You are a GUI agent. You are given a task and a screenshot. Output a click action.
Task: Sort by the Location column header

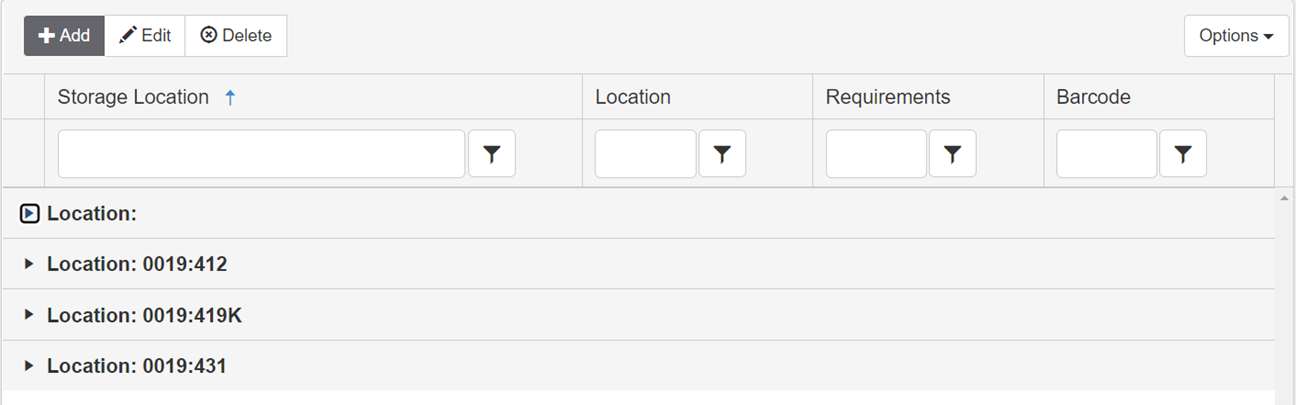(633, 97)
